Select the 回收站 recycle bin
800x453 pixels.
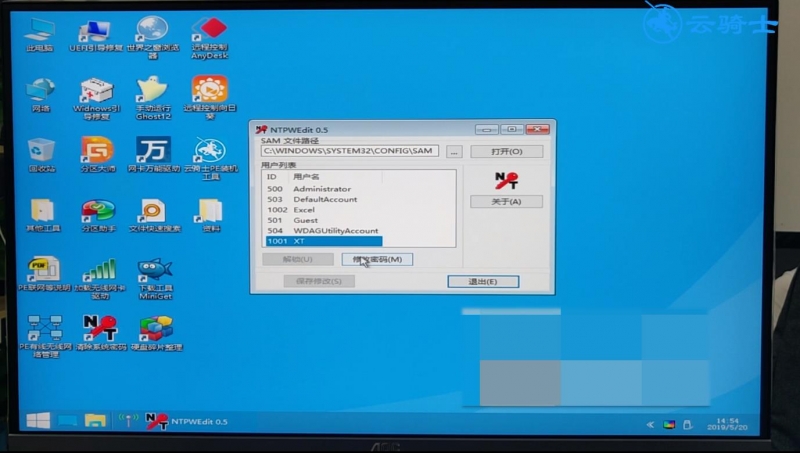tap(42, 155)
